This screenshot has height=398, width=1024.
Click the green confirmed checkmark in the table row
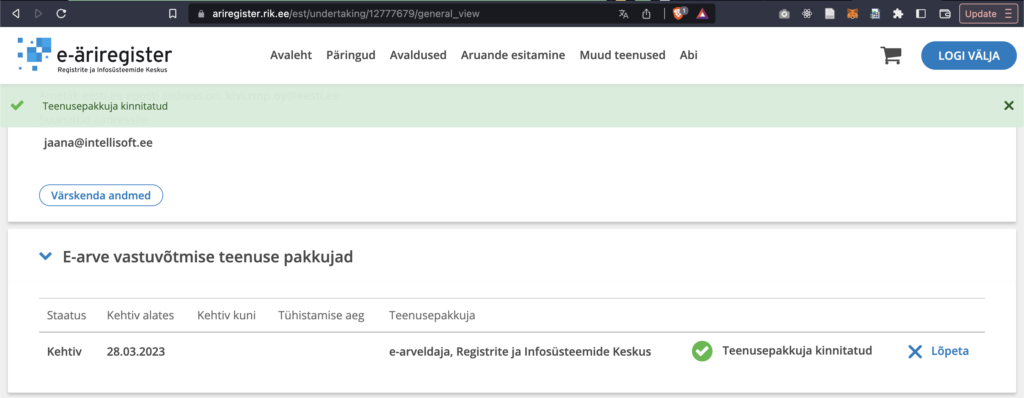pos(702,351)
